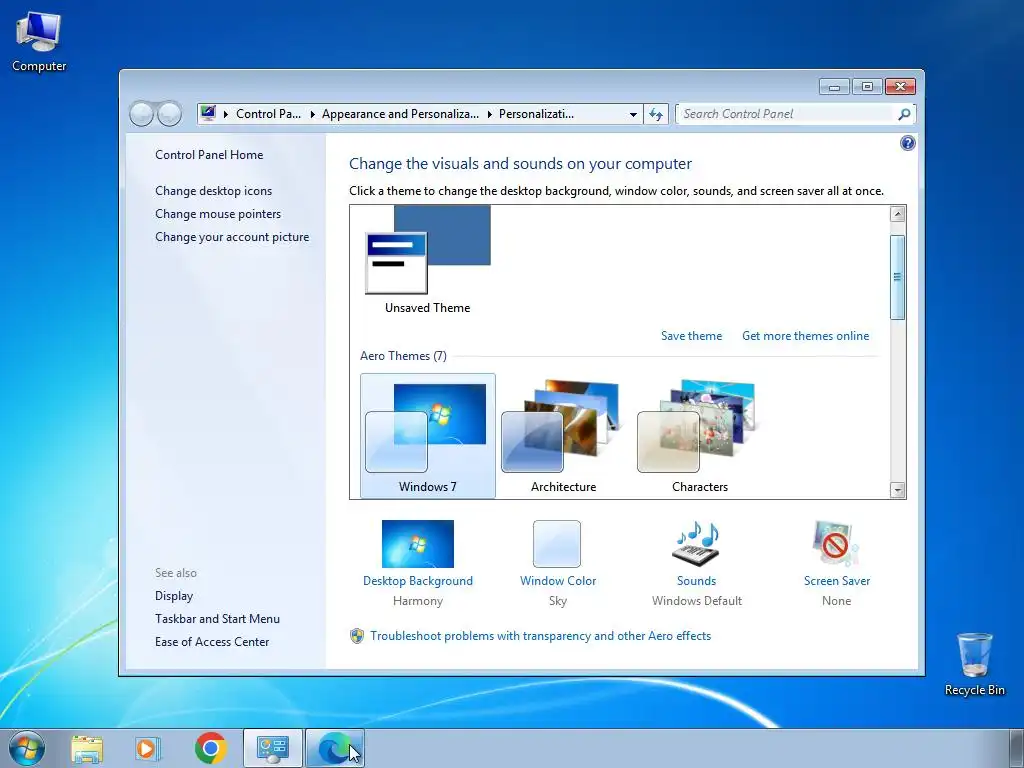Open the Recycle Bin on desktop

click(x=974, y=664)
